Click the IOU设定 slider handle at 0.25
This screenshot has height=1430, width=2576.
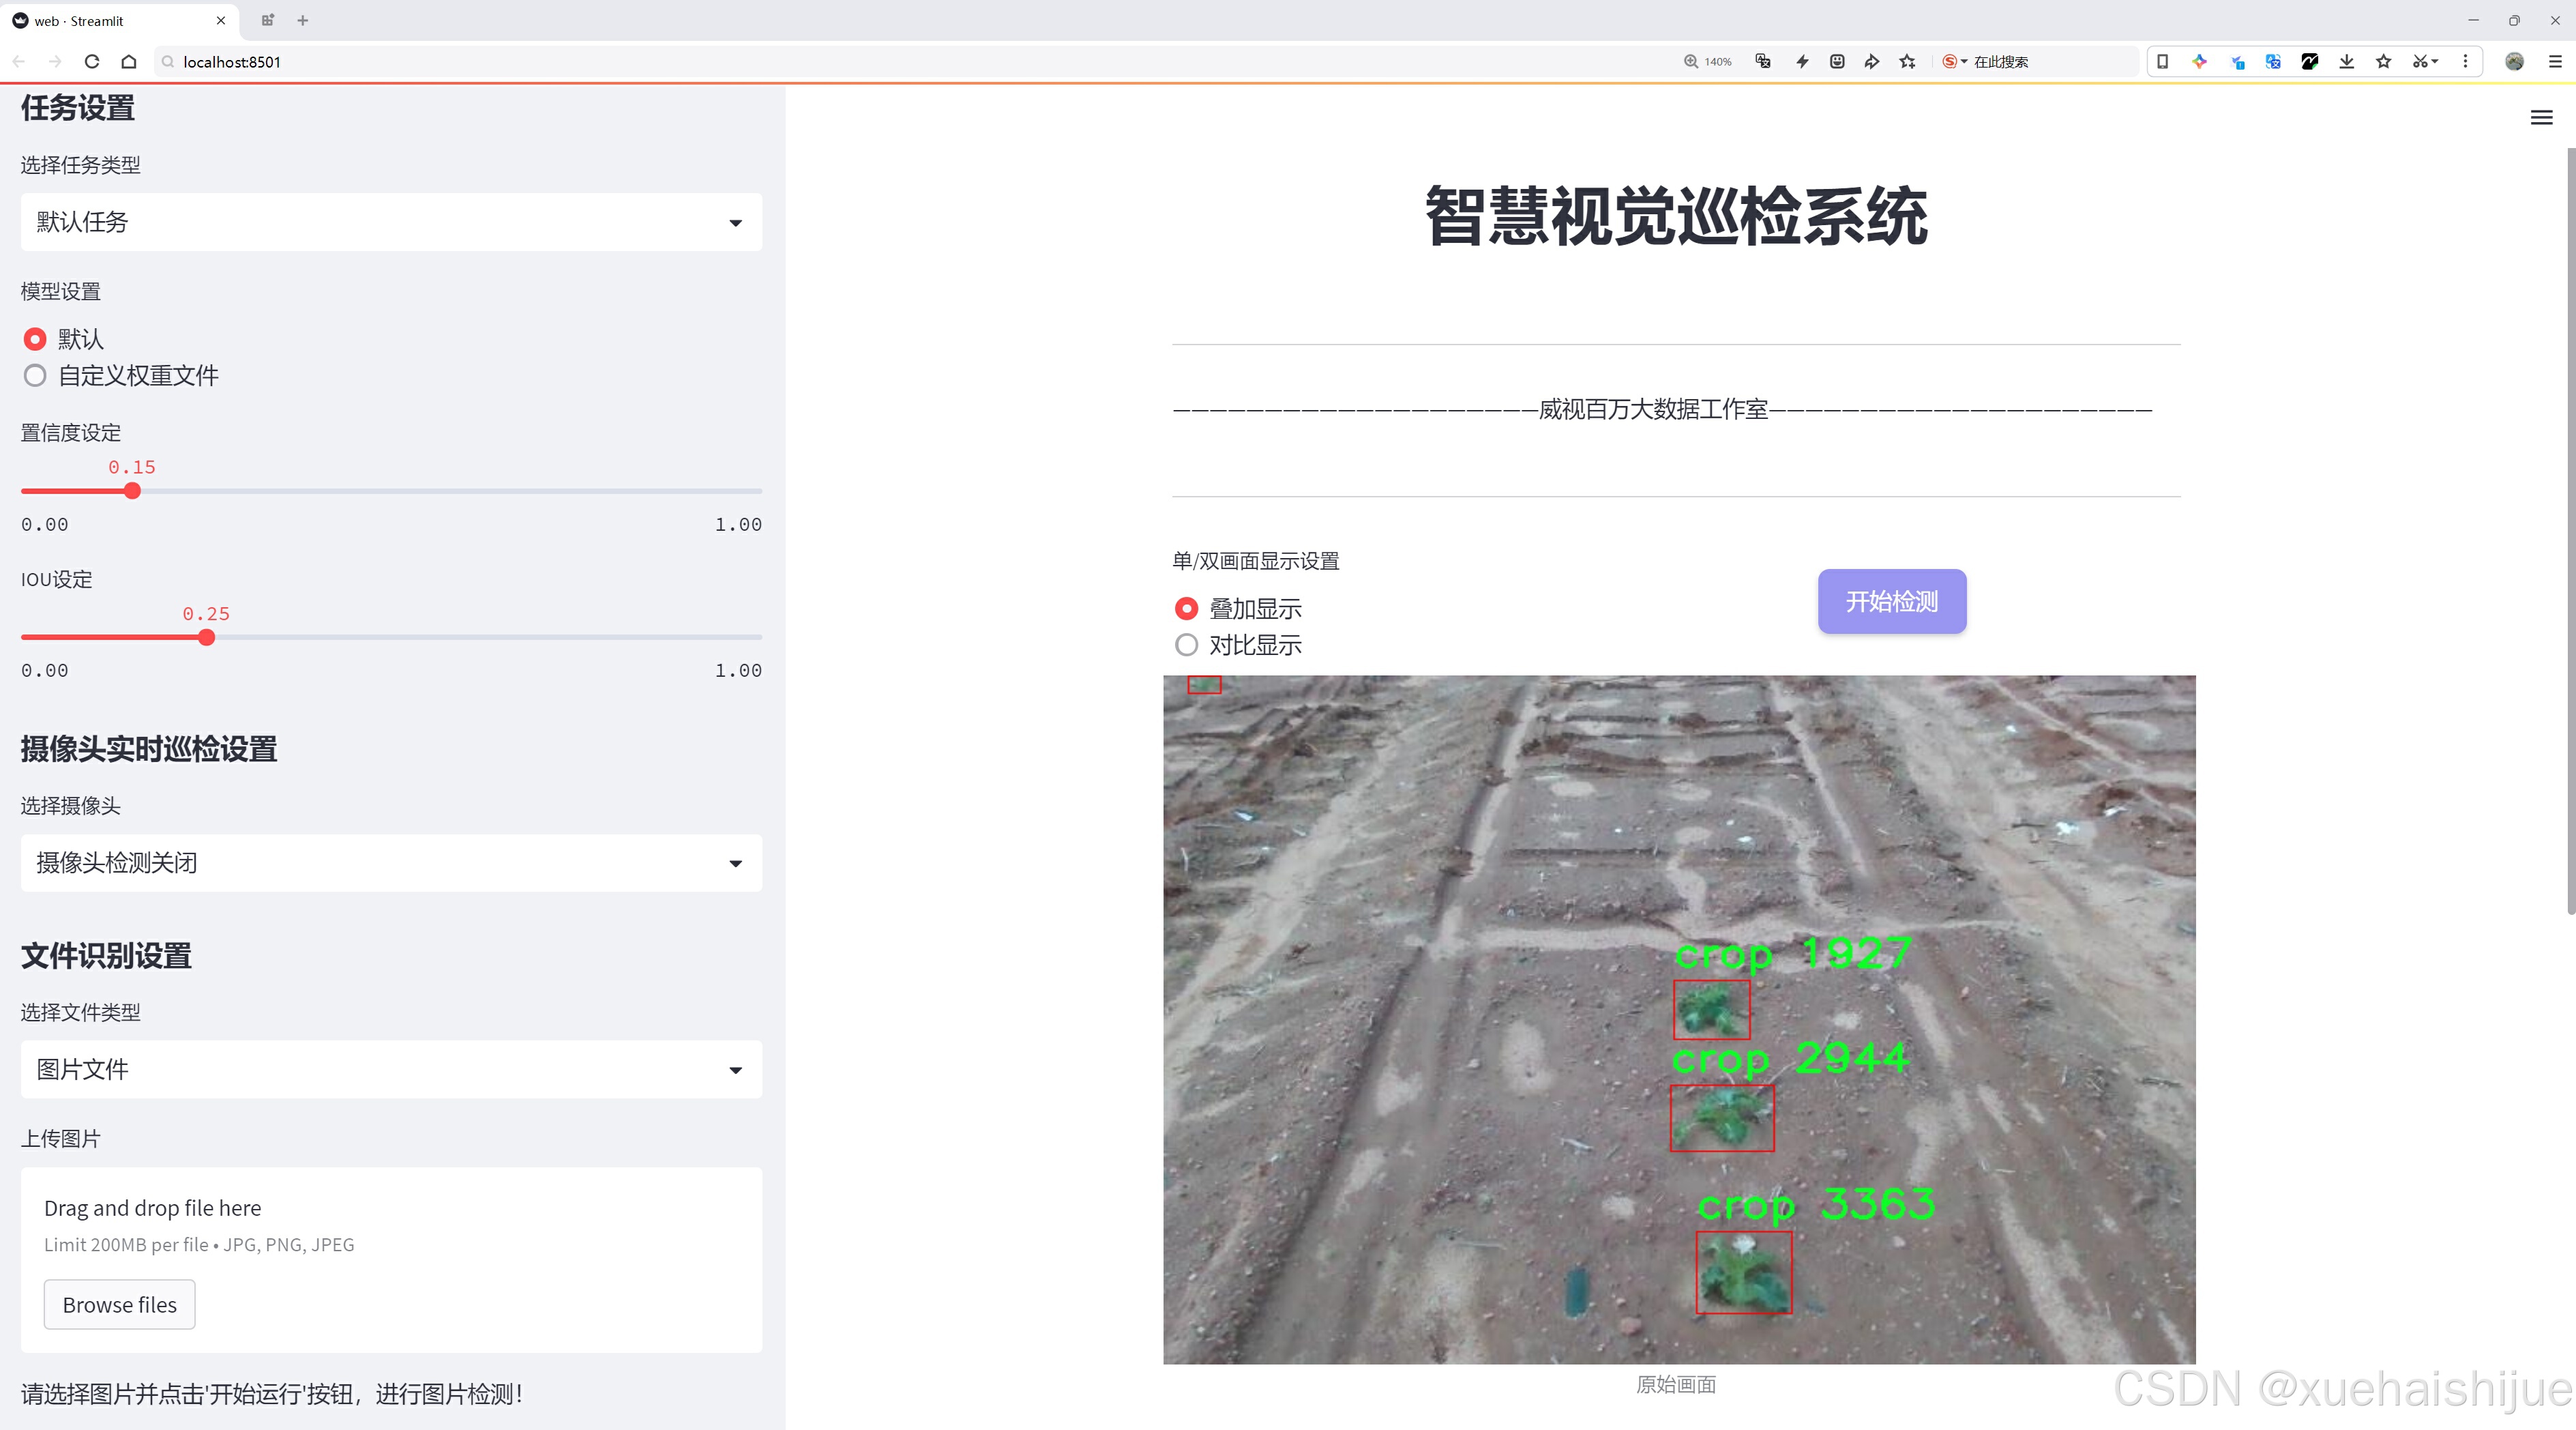[x=206, y=638]
